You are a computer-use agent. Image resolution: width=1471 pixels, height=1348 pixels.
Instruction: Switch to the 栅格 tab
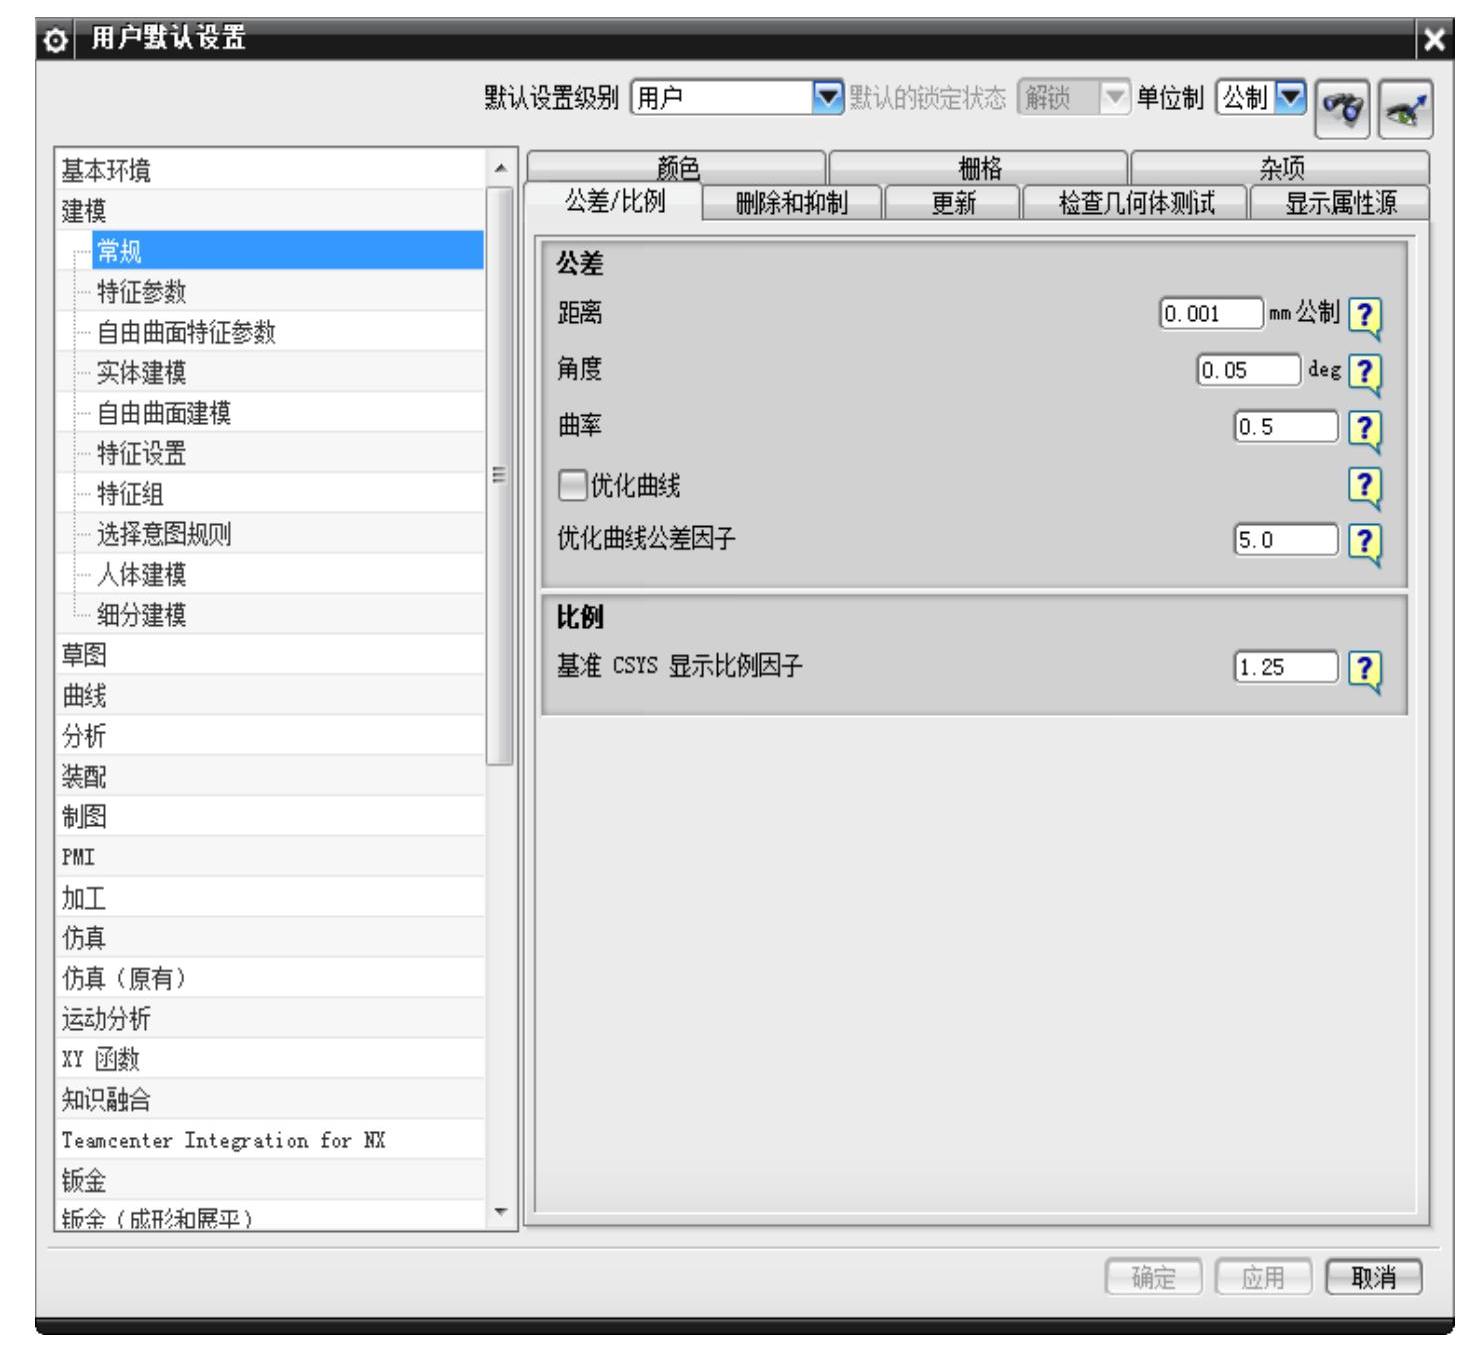[979, 168]
